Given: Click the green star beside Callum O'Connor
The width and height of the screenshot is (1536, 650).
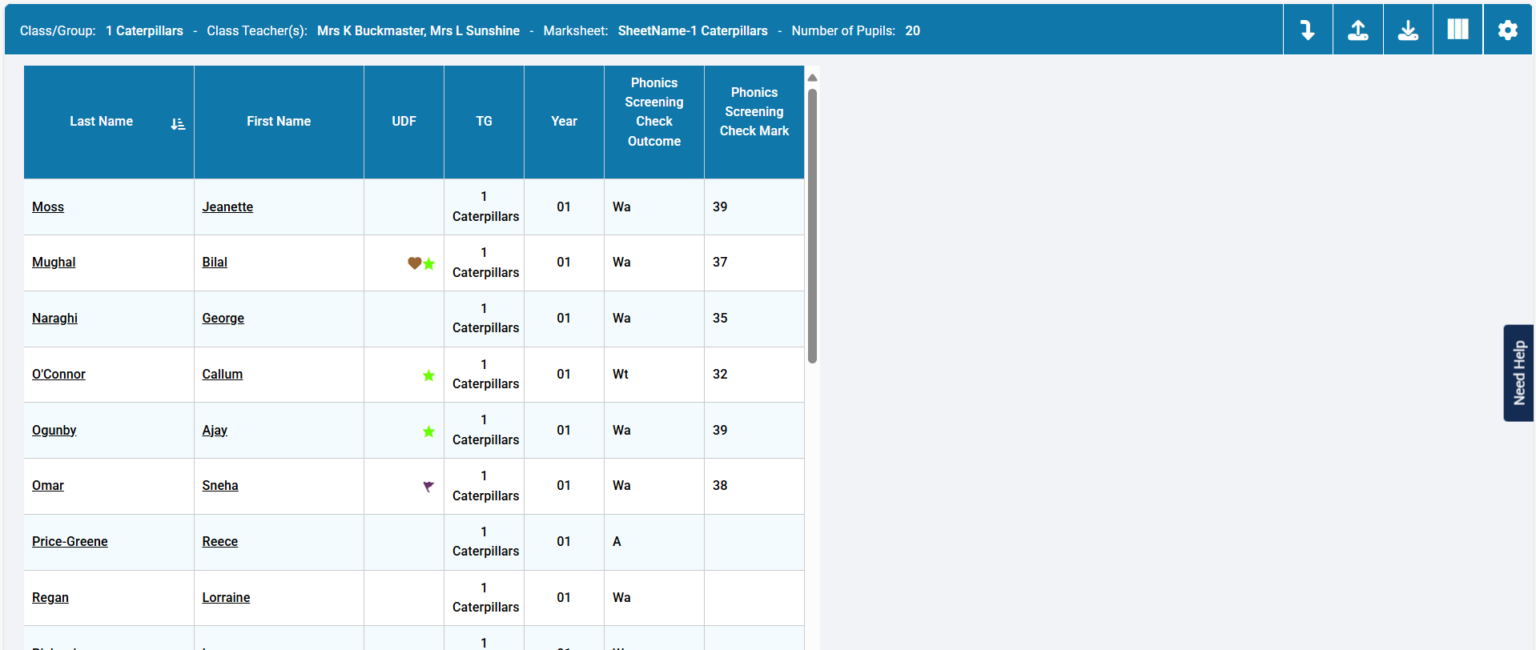Looking at the screenshot, I should tap(429, 376).
